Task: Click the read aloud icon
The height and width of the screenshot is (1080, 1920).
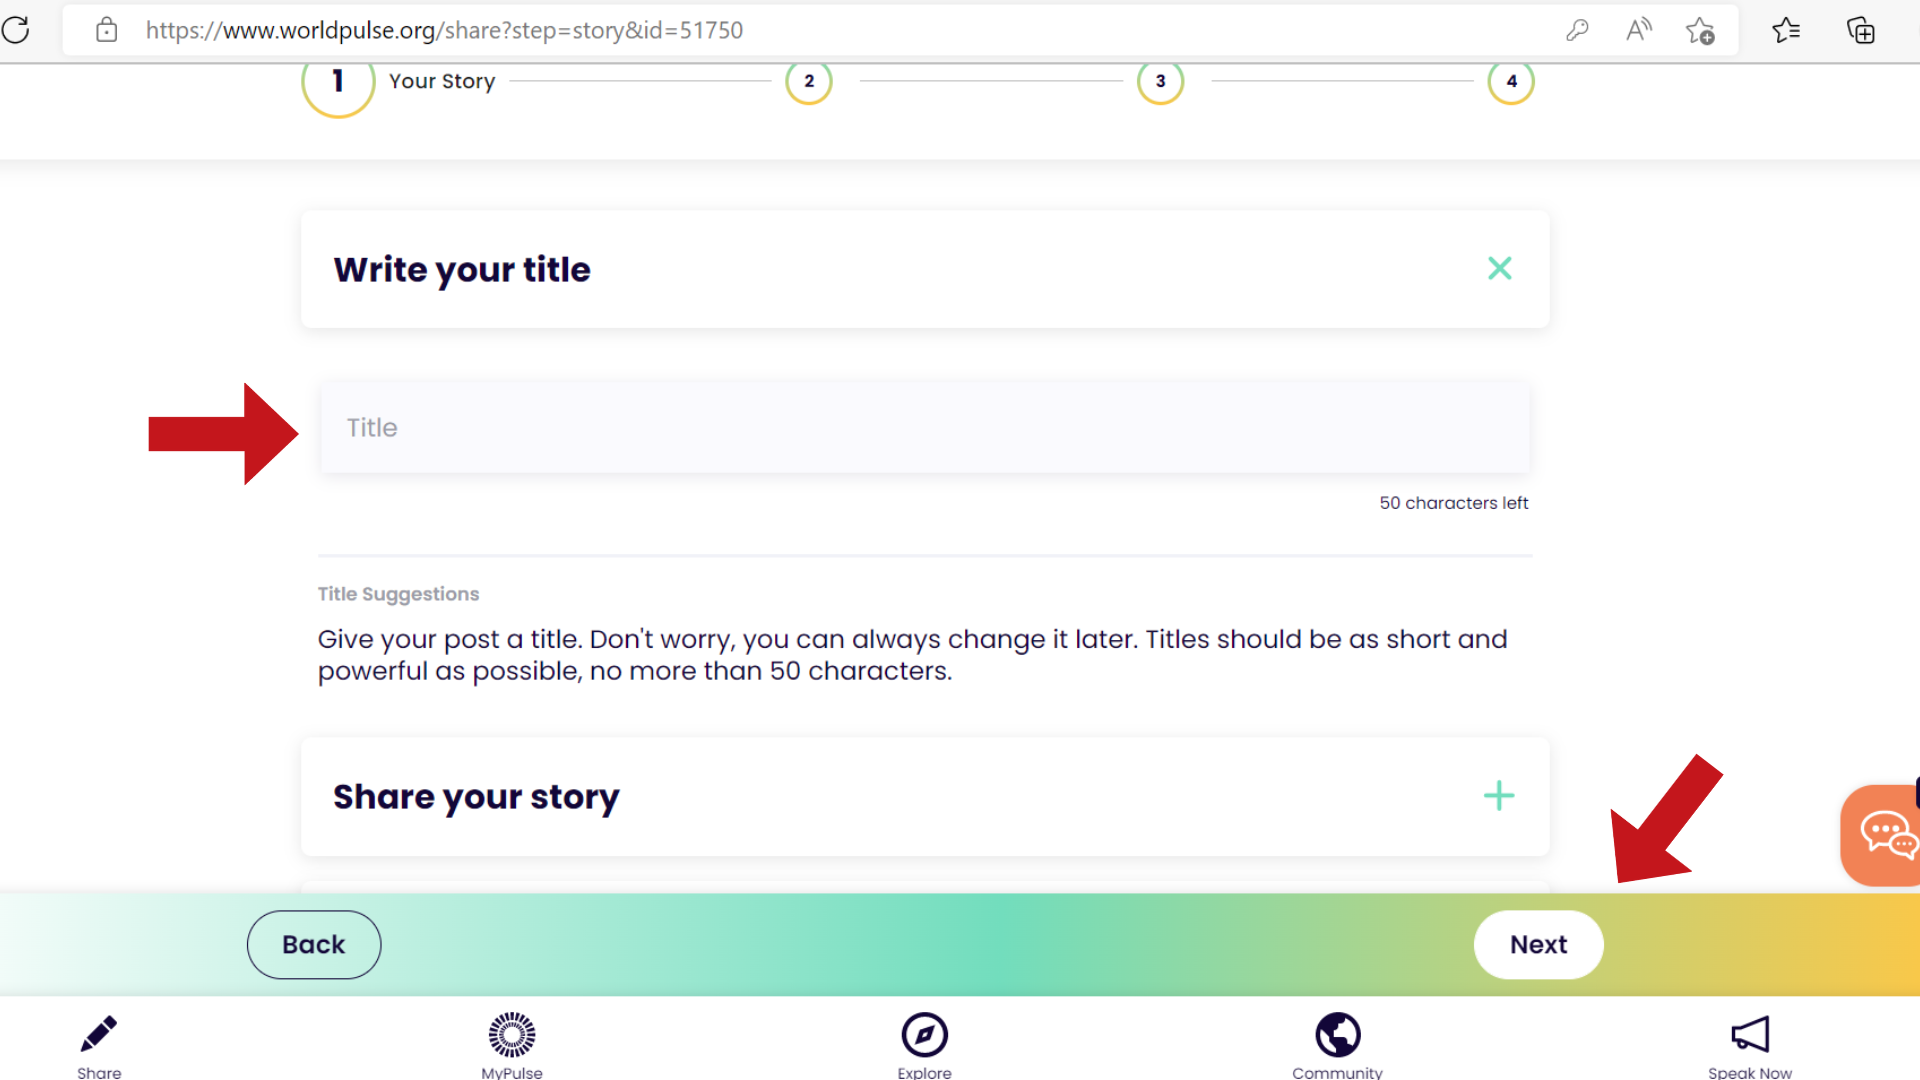Action: pyautogui.click(x=1638, y=30)
